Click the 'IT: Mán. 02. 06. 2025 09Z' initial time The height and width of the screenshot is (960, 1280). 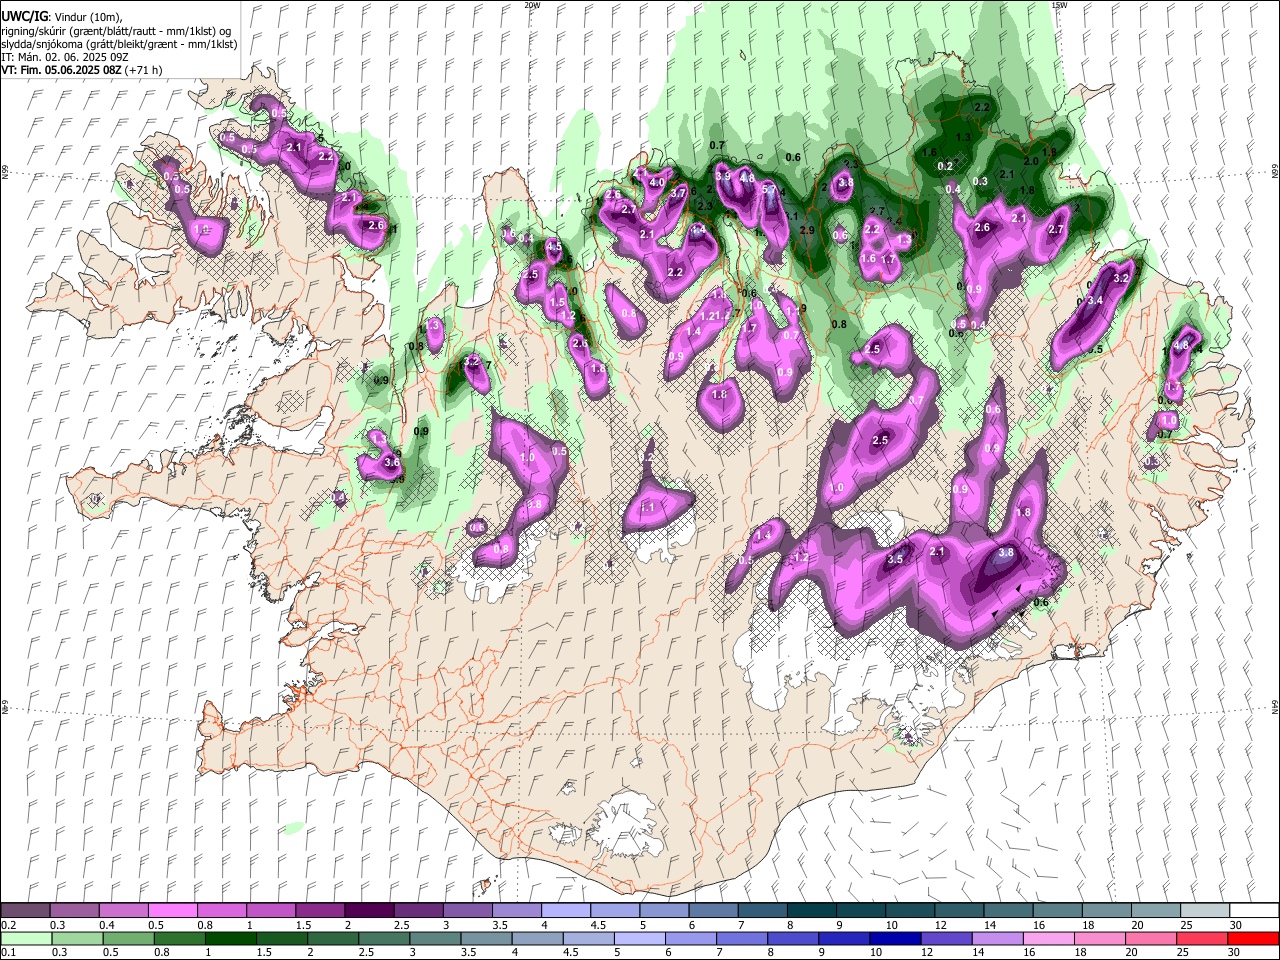pyautogui.click(x=65, y=57)
